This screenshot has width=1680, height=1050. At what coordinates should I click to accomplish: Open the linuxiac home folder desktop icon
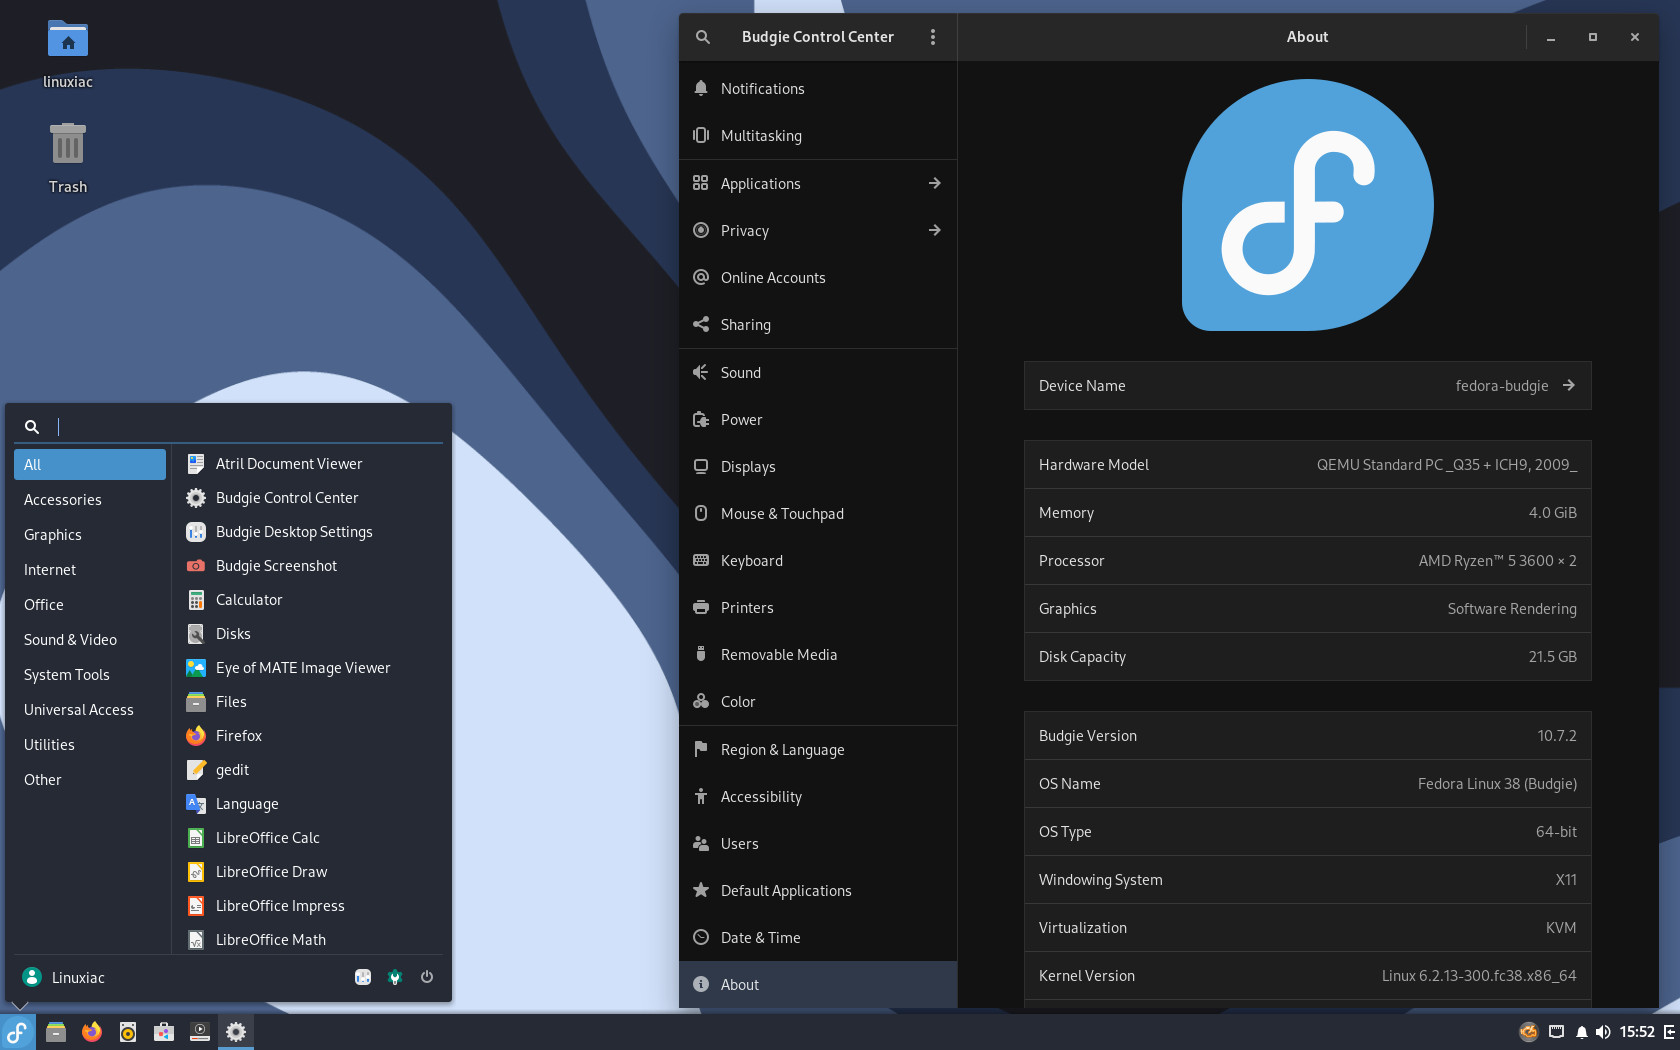(x=68, y=55)
